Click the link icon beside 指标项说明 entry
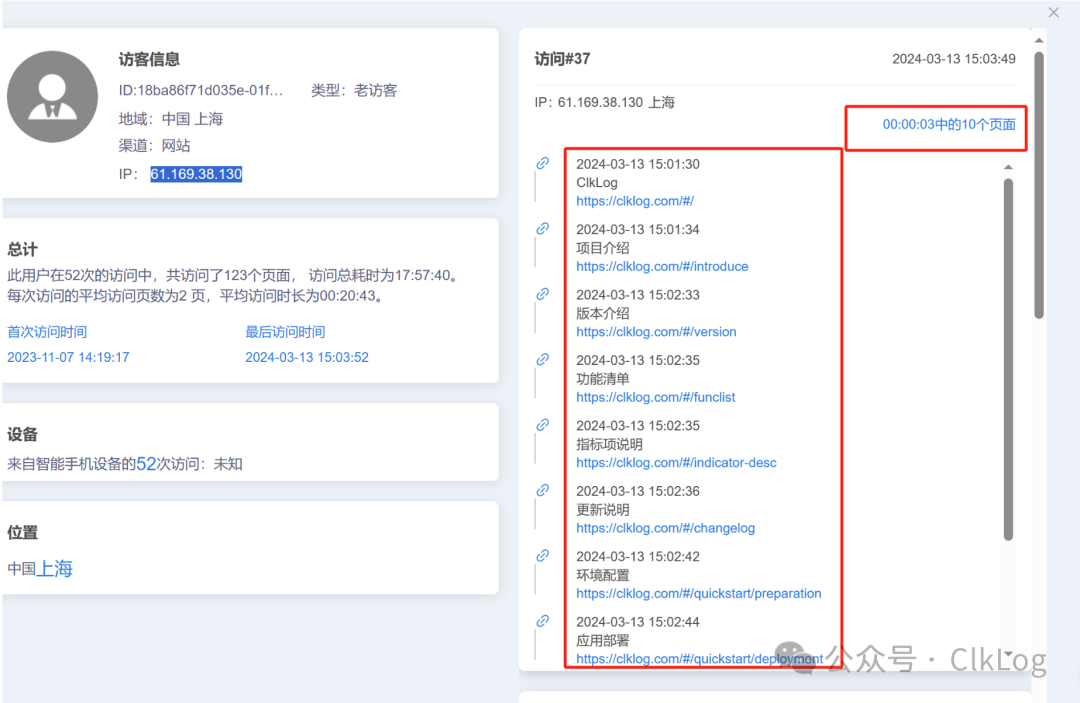 pos(543,425)
